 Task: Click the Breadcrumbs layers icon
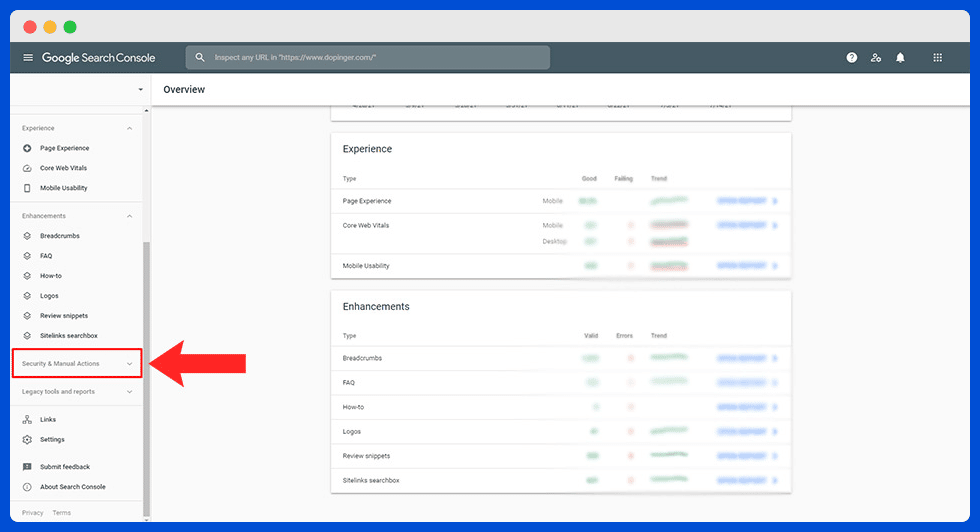[27, 236]
